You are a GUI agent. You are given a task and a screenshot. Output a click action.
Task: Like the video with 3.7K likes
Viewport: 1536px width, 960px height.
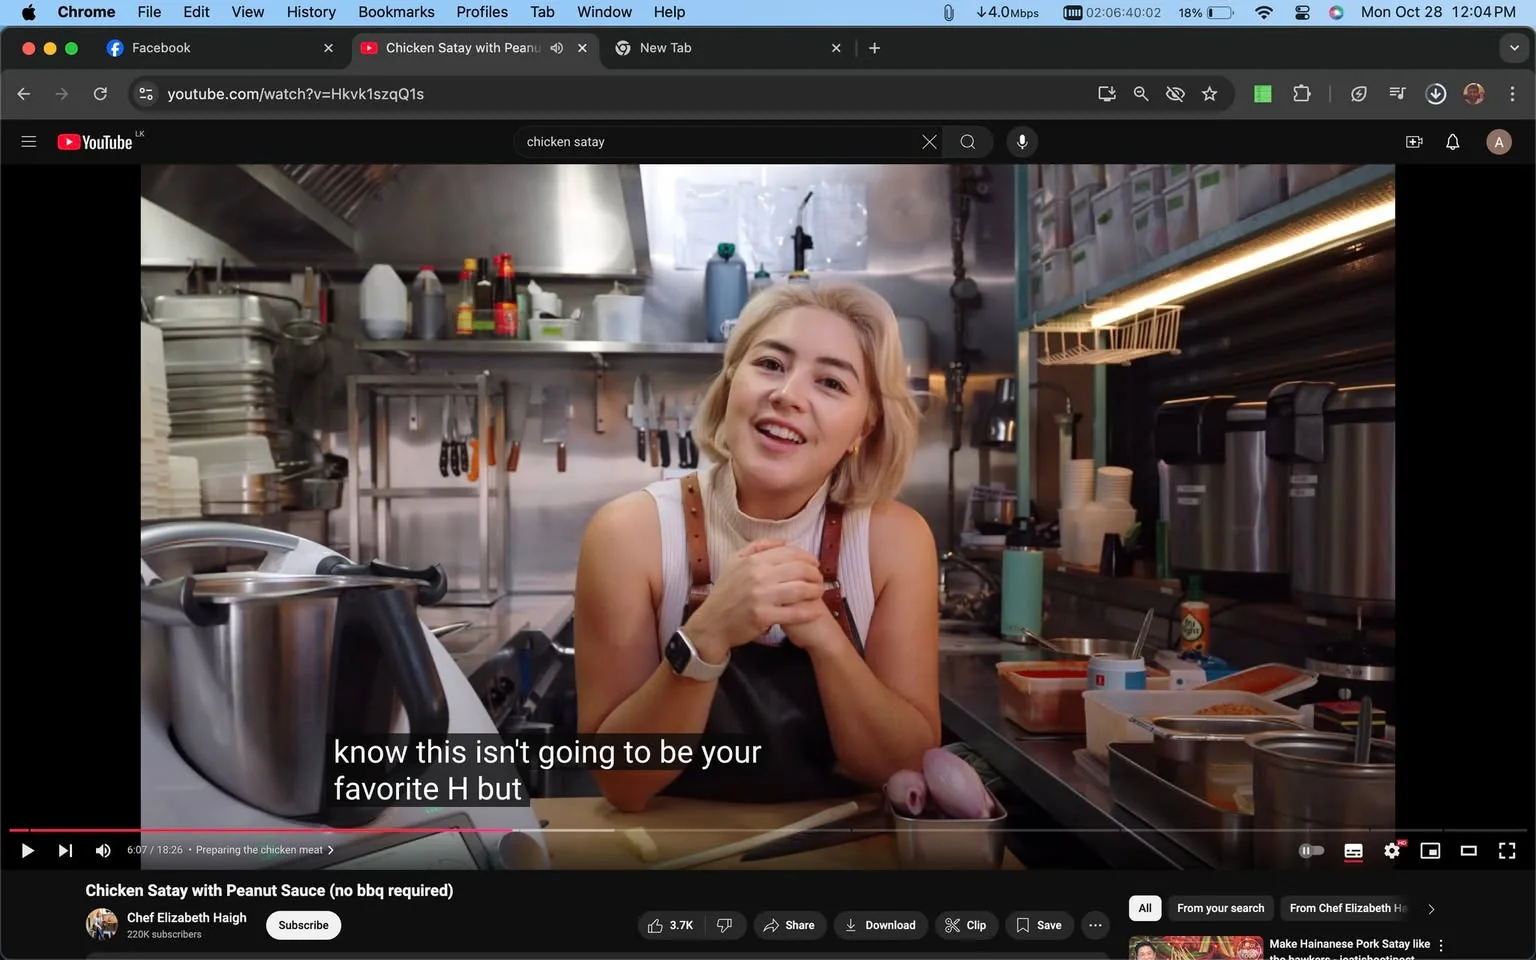click(x=671, y=925)
